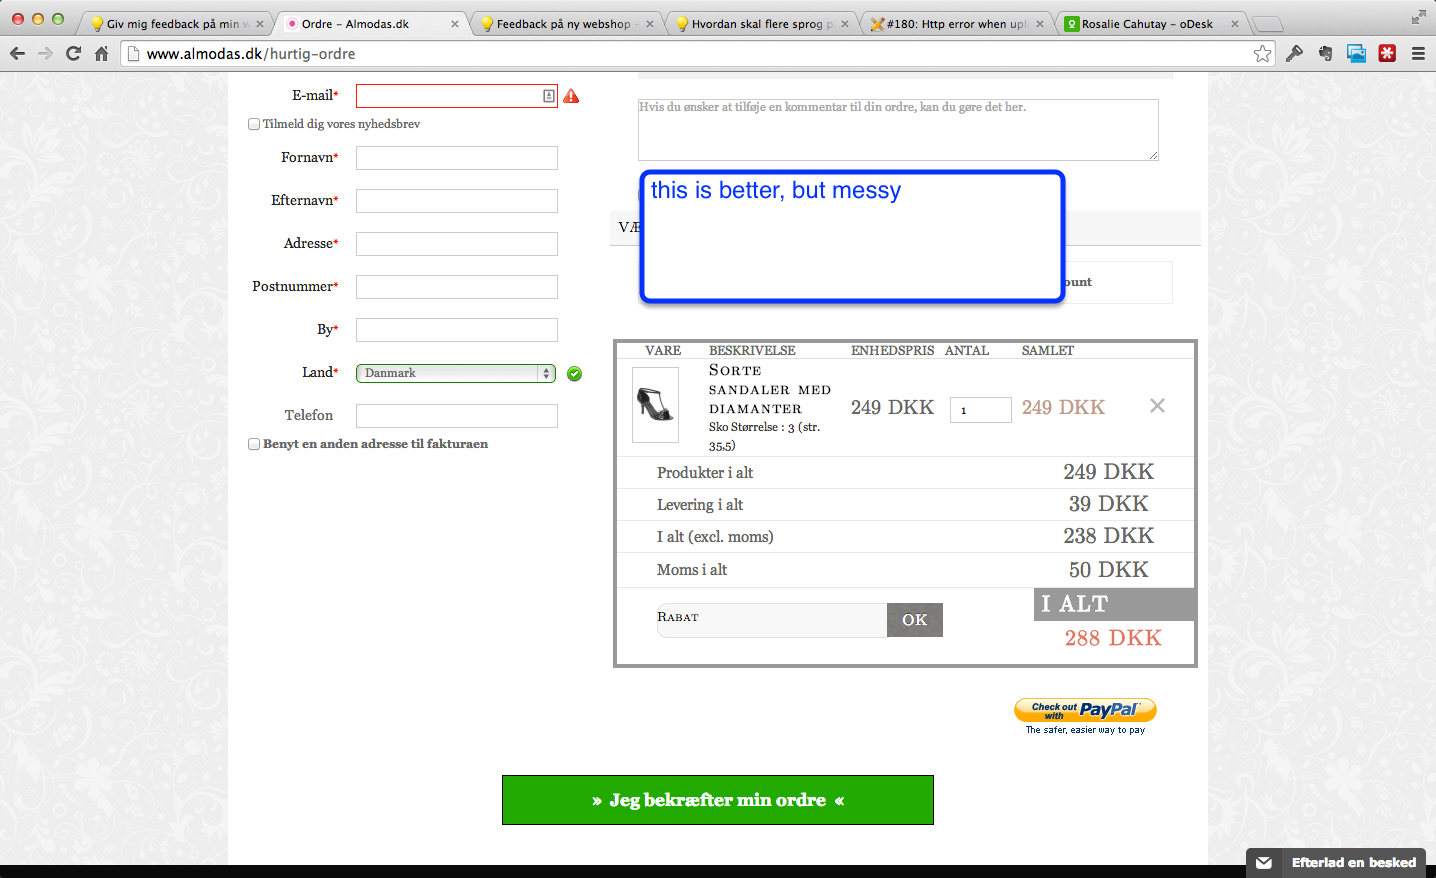Click the wrench extension icon in toolbar
The image size is (1436, 878).
coord(1294,53)
